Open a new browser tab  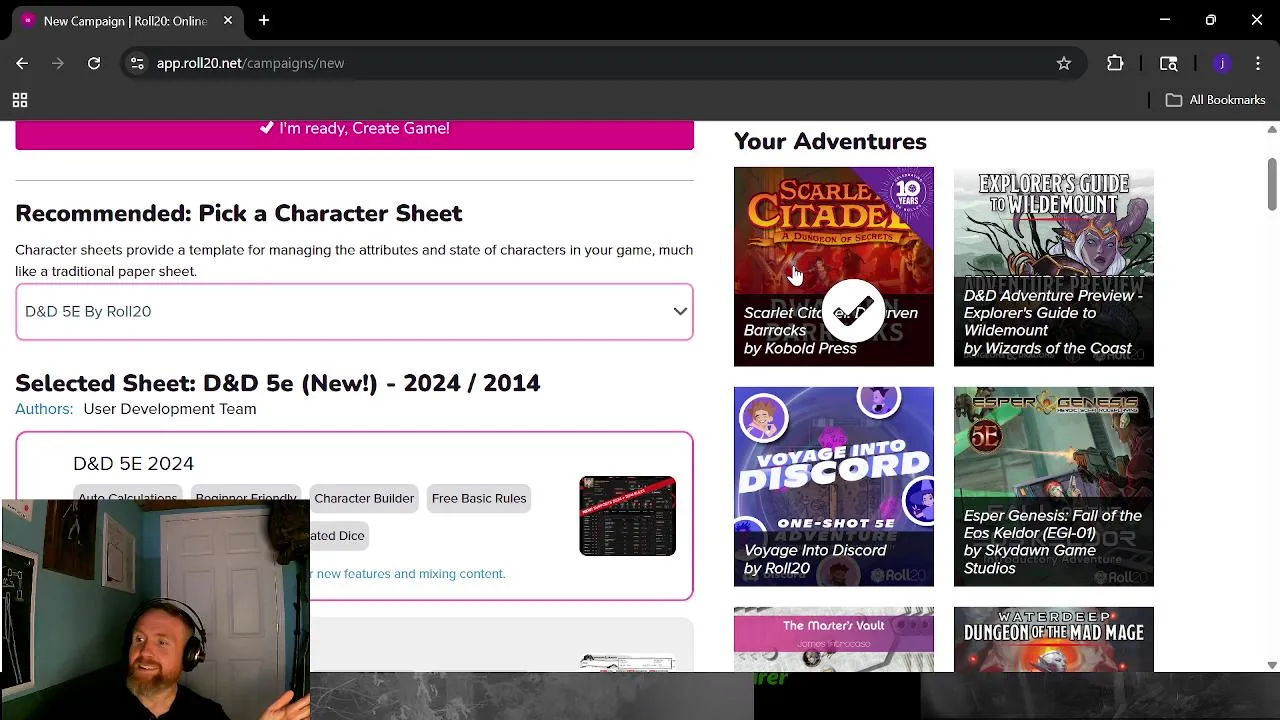click(264, 20)
